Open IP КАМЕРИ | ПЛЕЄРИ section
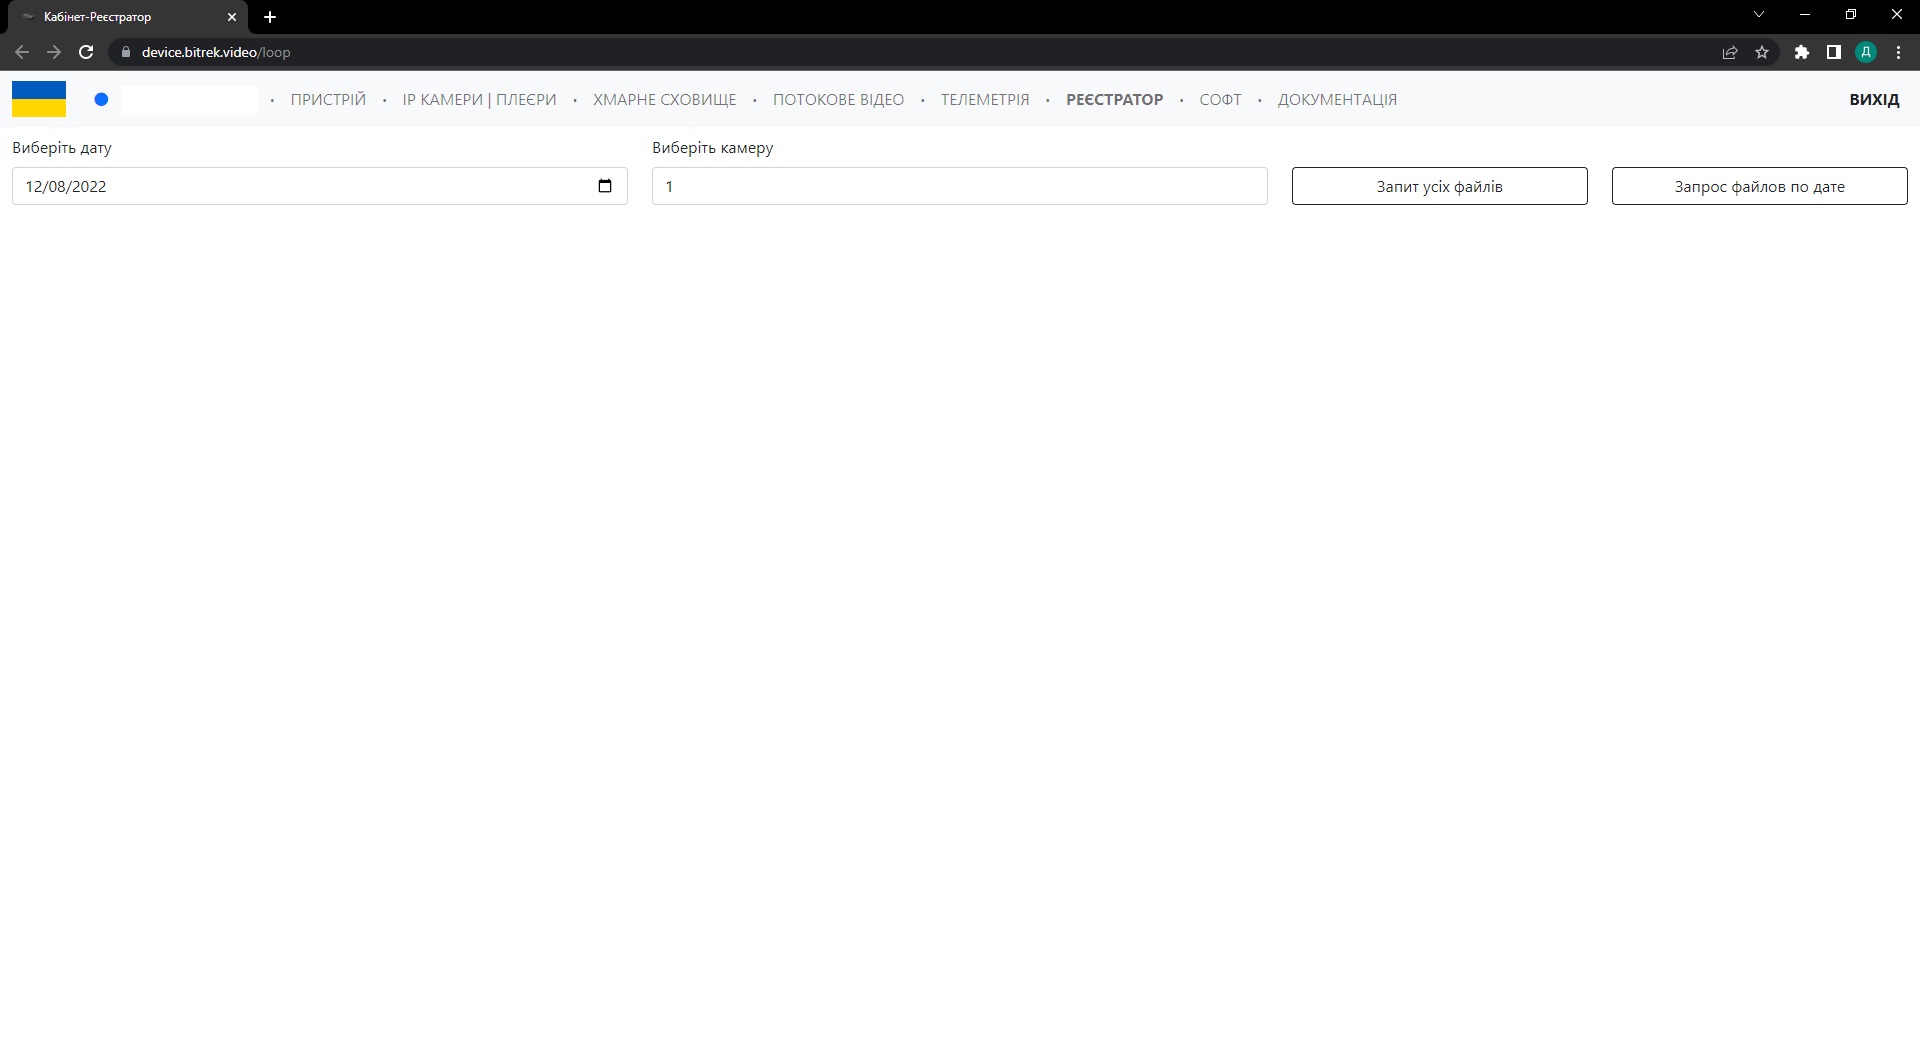1920x1040 pixels. coord(479,100)
